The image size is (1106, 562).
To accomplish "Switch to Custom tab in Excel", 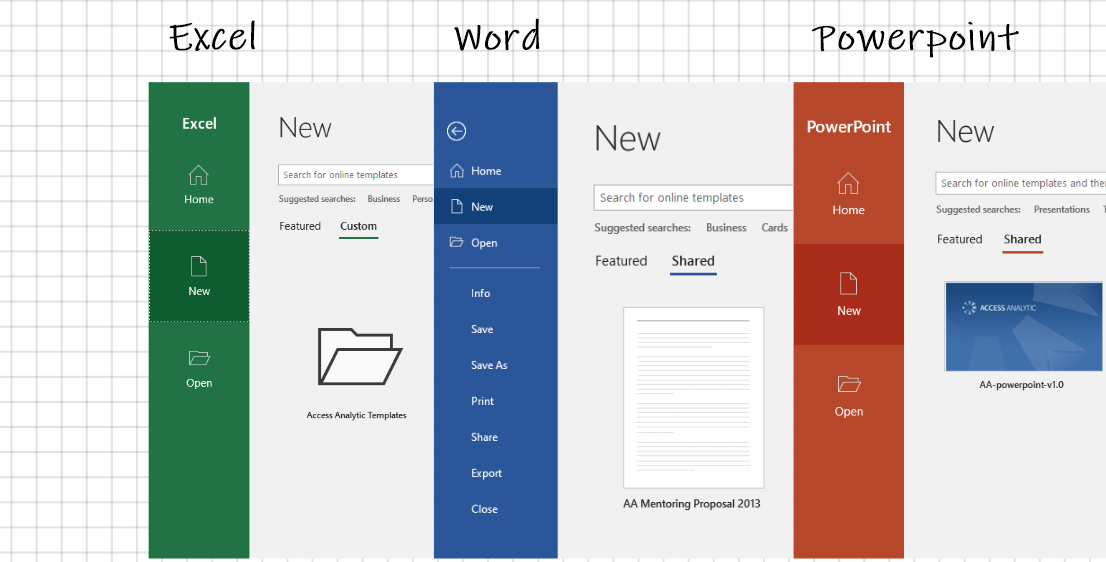I will tap(358, 226).
